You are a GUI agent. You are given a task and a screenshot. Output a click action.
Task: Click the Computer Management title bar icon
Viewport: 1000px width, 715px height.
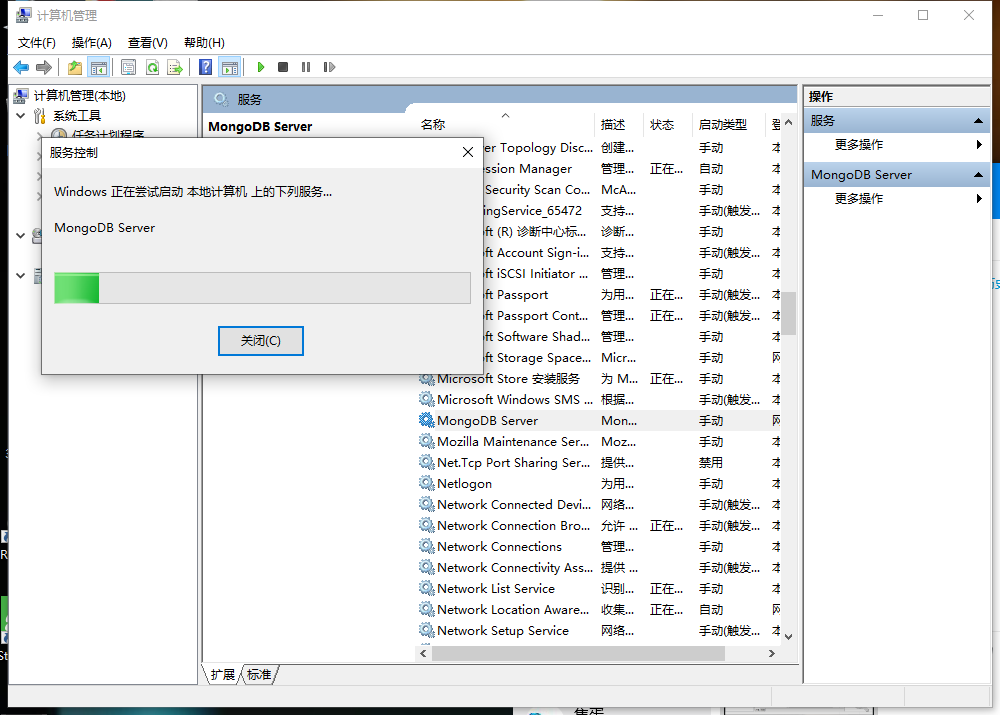24,15
